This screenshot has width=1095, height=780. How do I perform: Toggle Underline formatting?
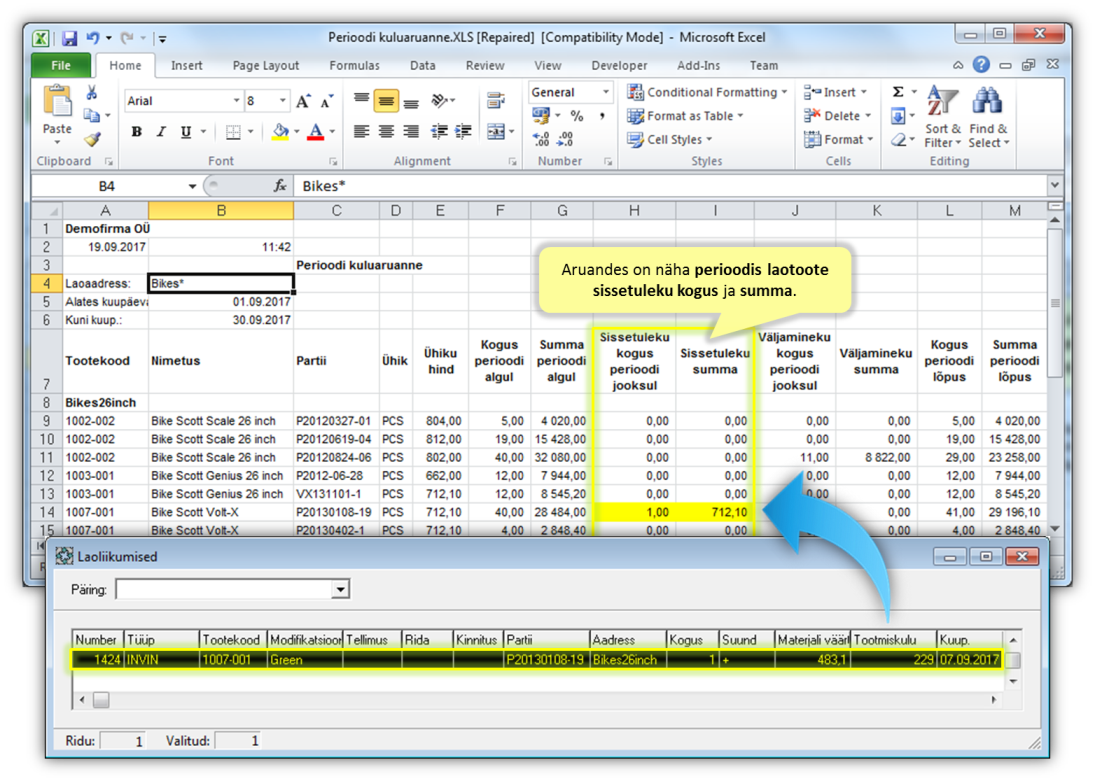185,131
